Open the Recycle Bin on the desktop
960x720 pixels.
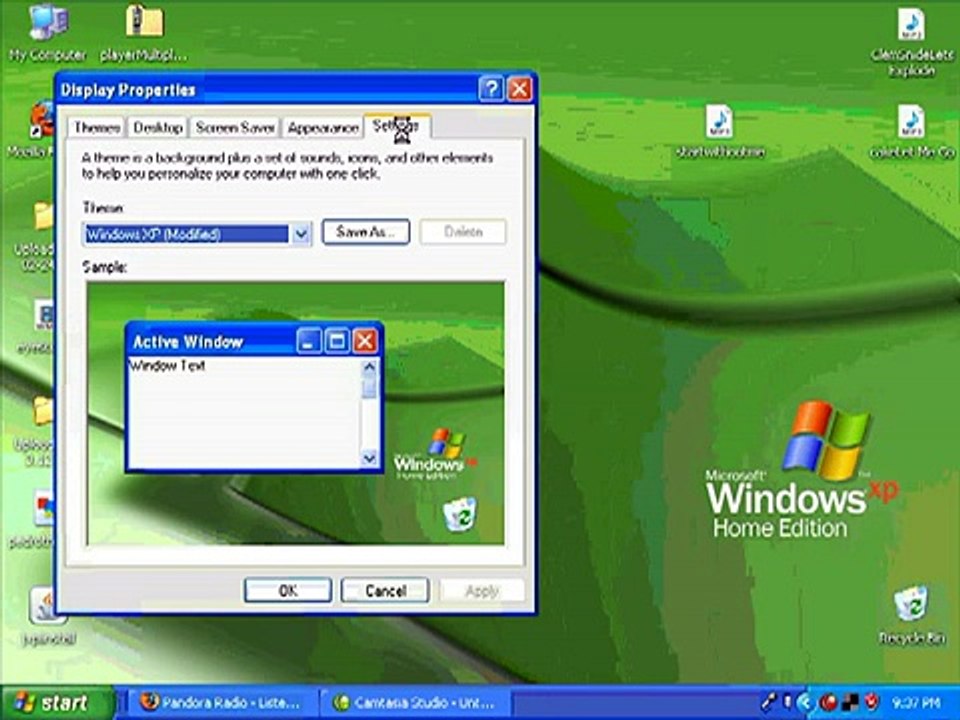pos(911,604)
